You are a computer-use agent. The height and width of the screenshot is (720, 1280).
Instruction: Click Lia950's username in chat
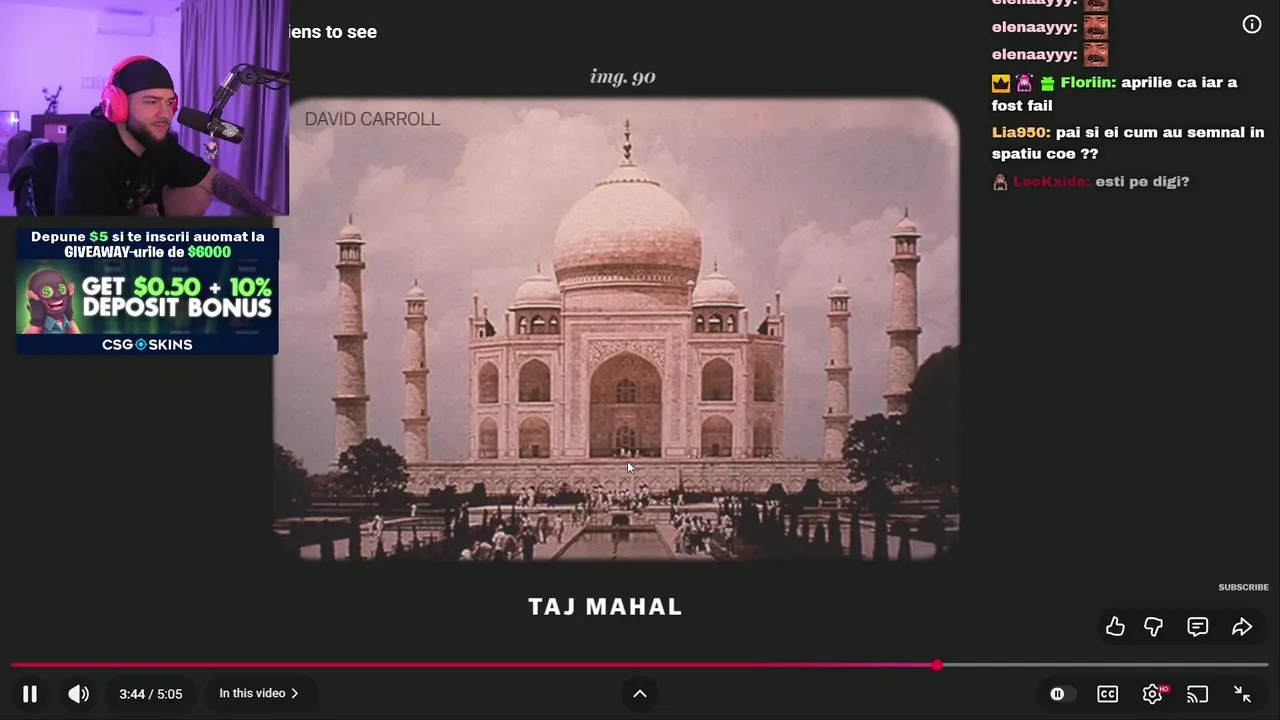[x=1021, y=132]
